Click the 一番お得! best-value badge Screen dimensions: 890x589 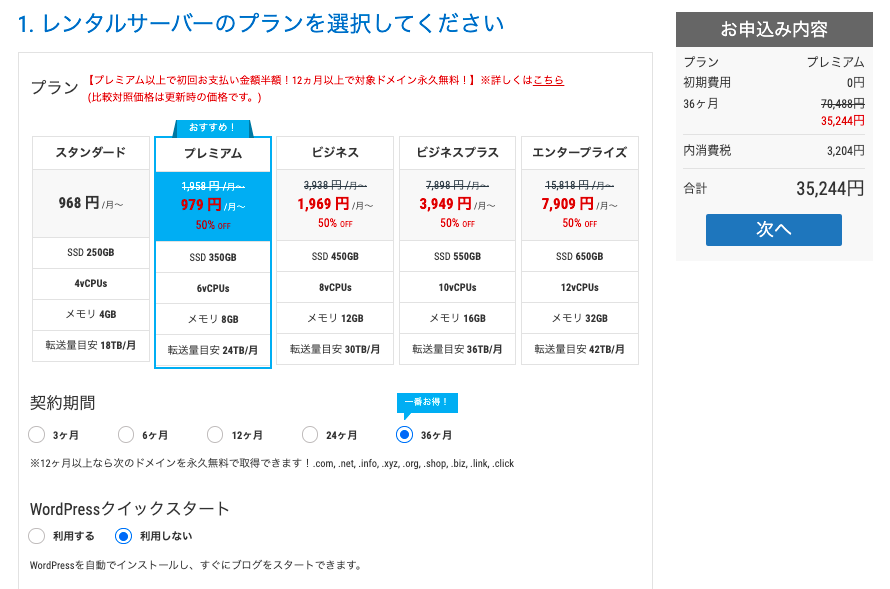click(427, 402)
